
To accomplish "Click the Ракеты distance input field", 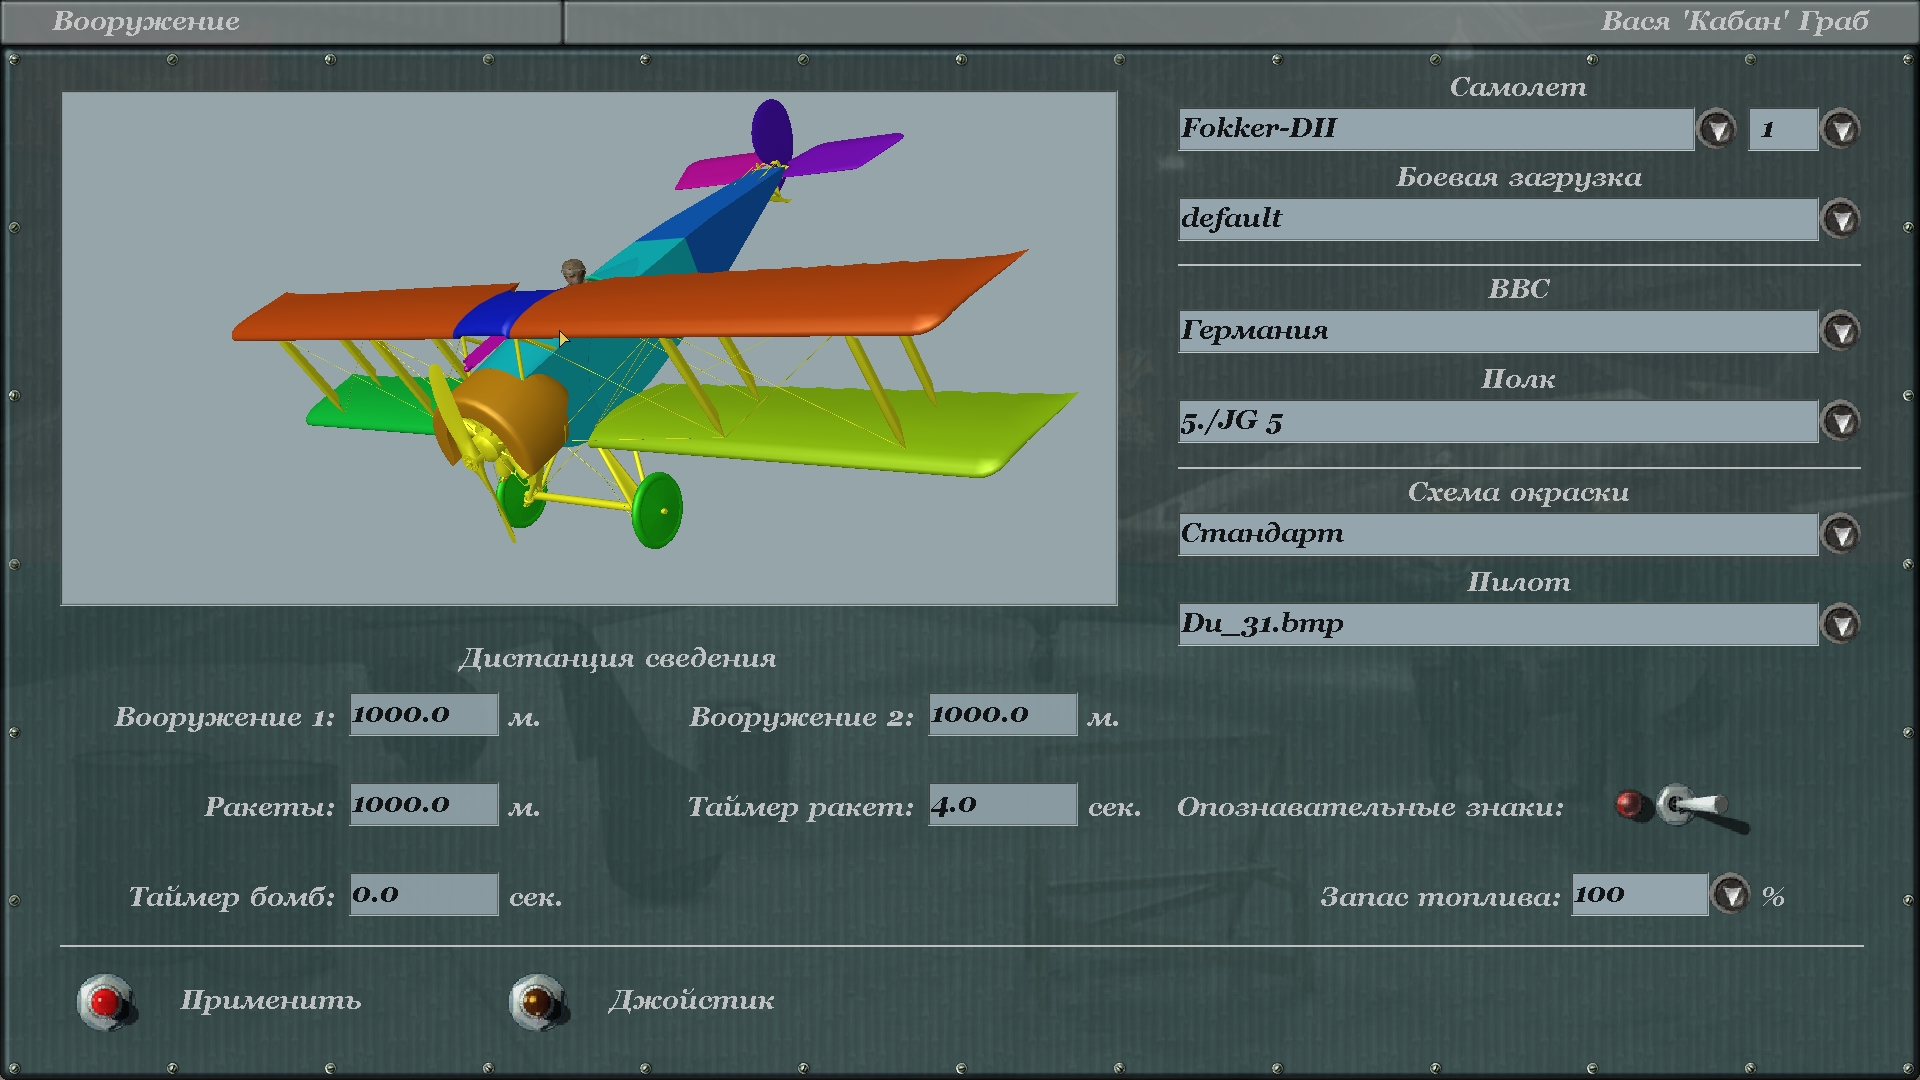I will pos(423,805).
